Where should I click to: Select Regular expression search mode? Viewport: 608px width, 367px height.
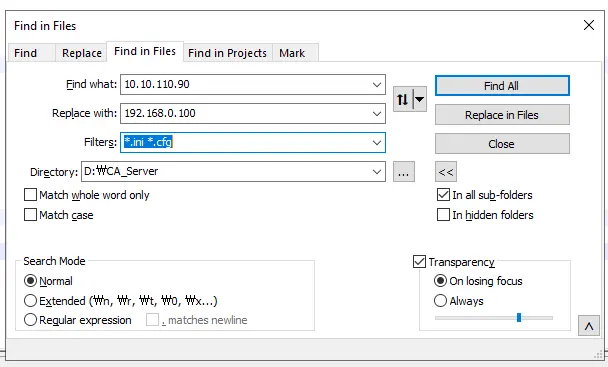pos(30,320)
